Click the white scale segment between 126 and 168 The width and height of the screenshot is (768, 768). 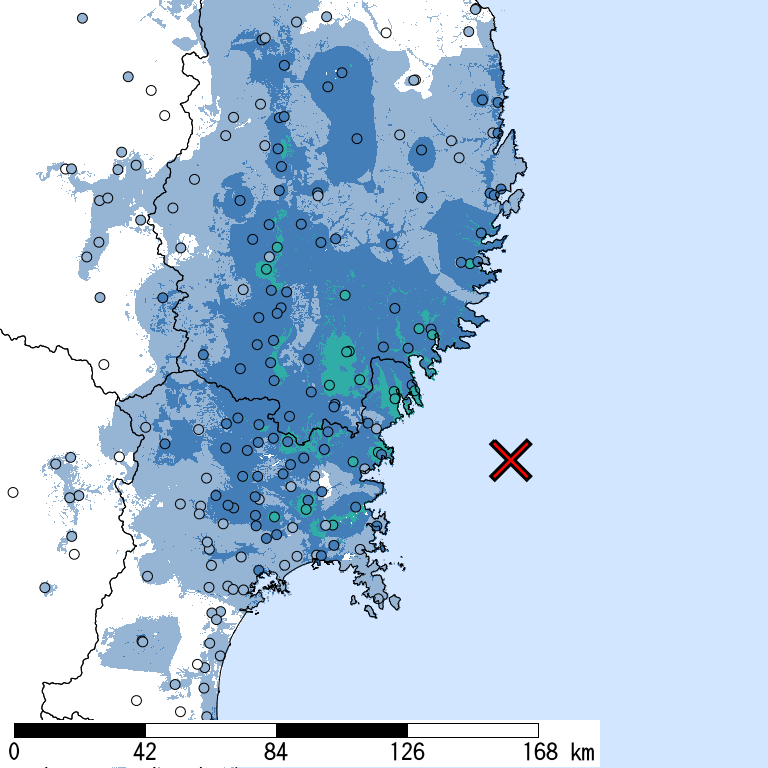[x=473, y=730]
